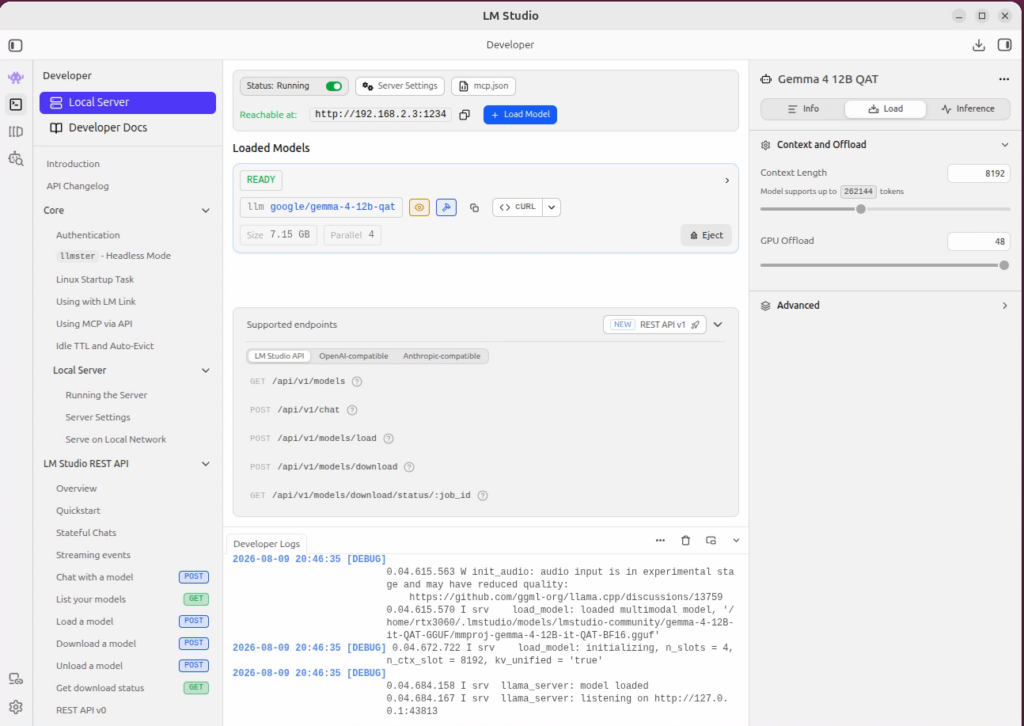Image resolution: width=1024 pixels, height=726 pixels.
Task: Copy the model identifier google/gemma-4-12b-qat
Action: (475, 208)
